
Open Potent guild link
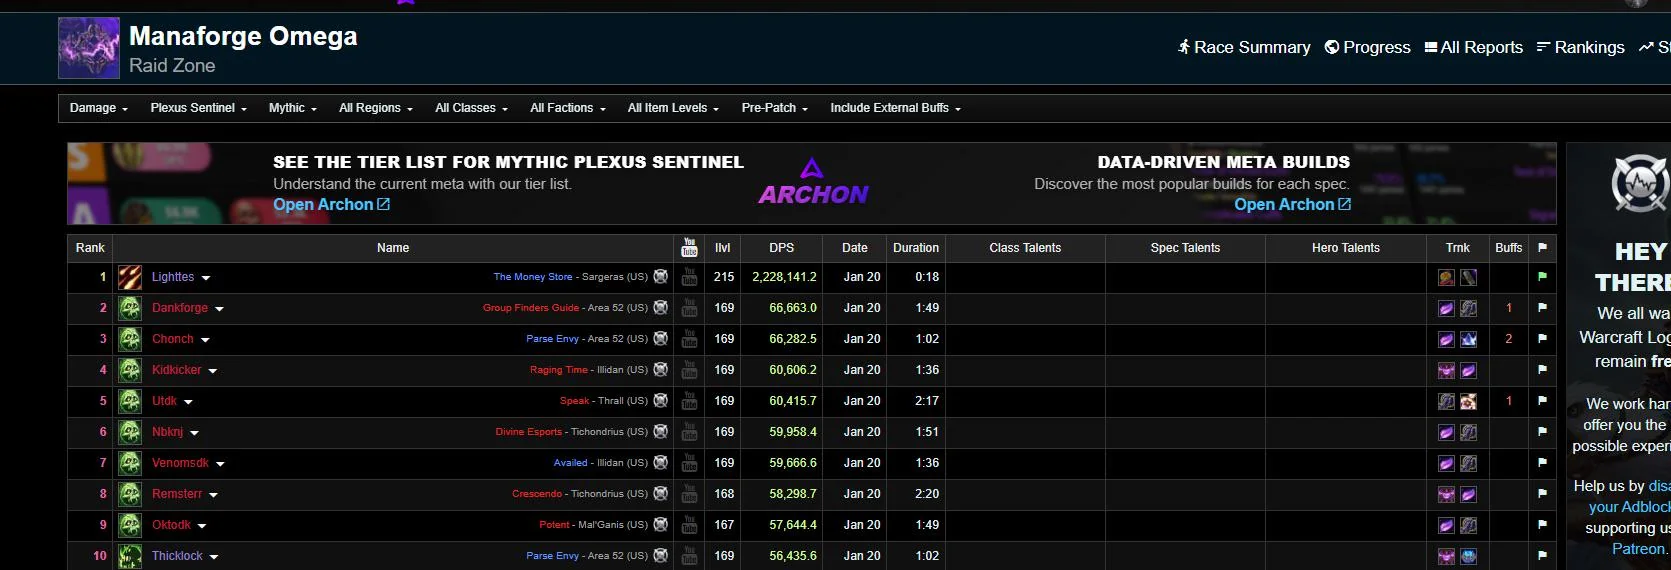click(554, 525)
